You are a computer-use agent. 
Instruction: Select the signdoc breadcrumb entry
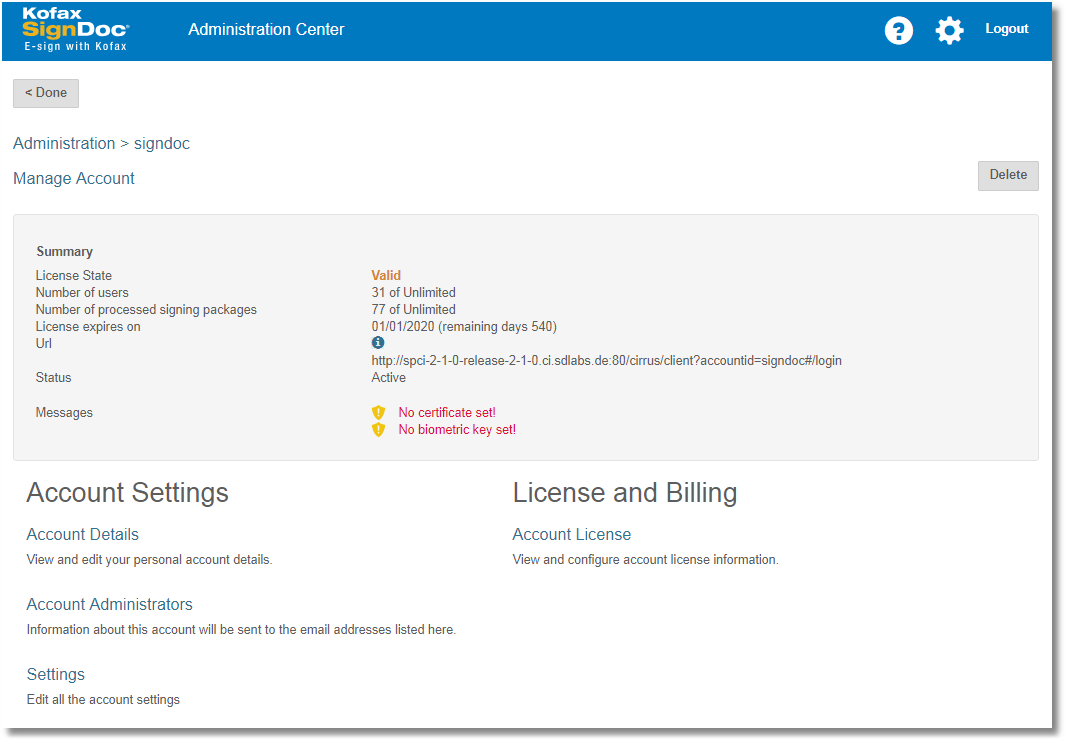click(162, 144)
